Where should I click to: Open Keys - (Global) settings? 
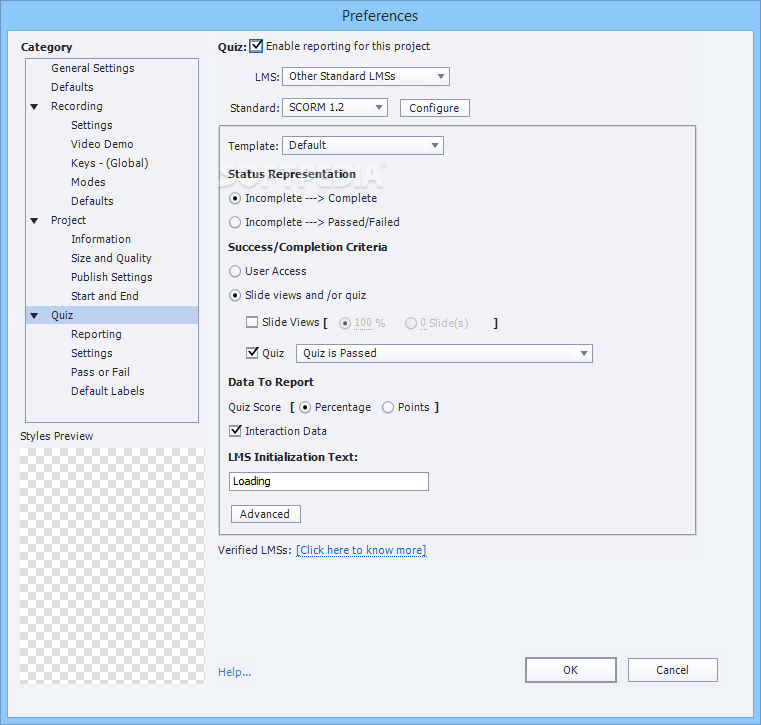tap(110, 163)
